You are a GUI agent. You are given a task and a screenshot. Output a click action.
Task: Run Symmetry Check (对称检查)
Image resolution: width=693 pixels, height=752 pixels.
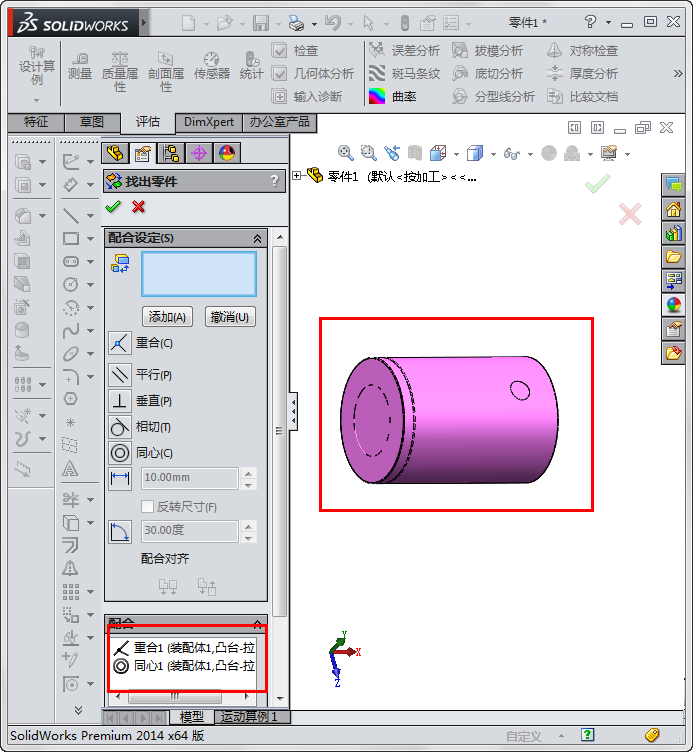coord(582,50)
